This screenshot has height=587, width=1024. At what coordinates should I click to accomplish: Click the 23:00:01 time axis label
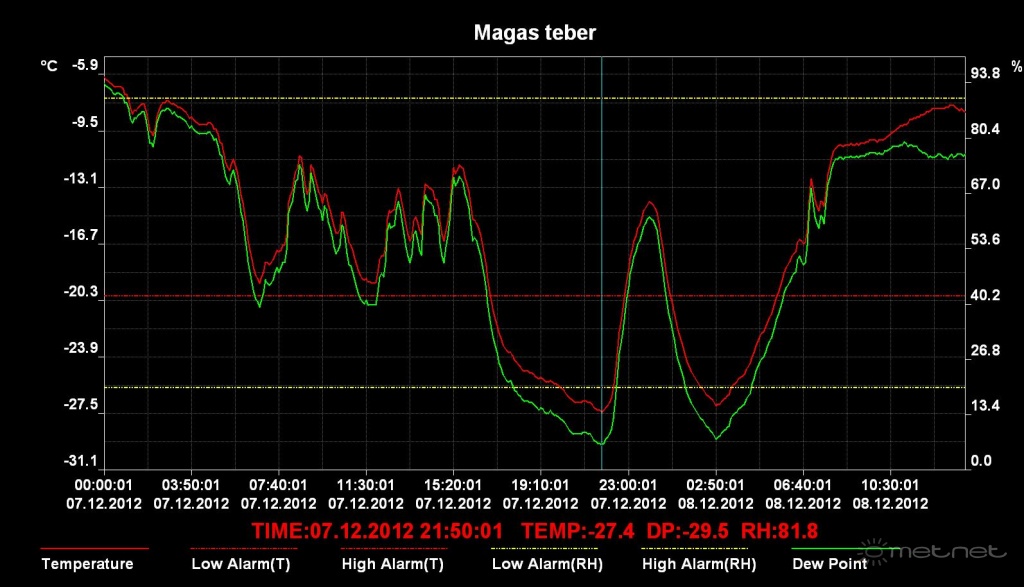(x=627, y=484)
